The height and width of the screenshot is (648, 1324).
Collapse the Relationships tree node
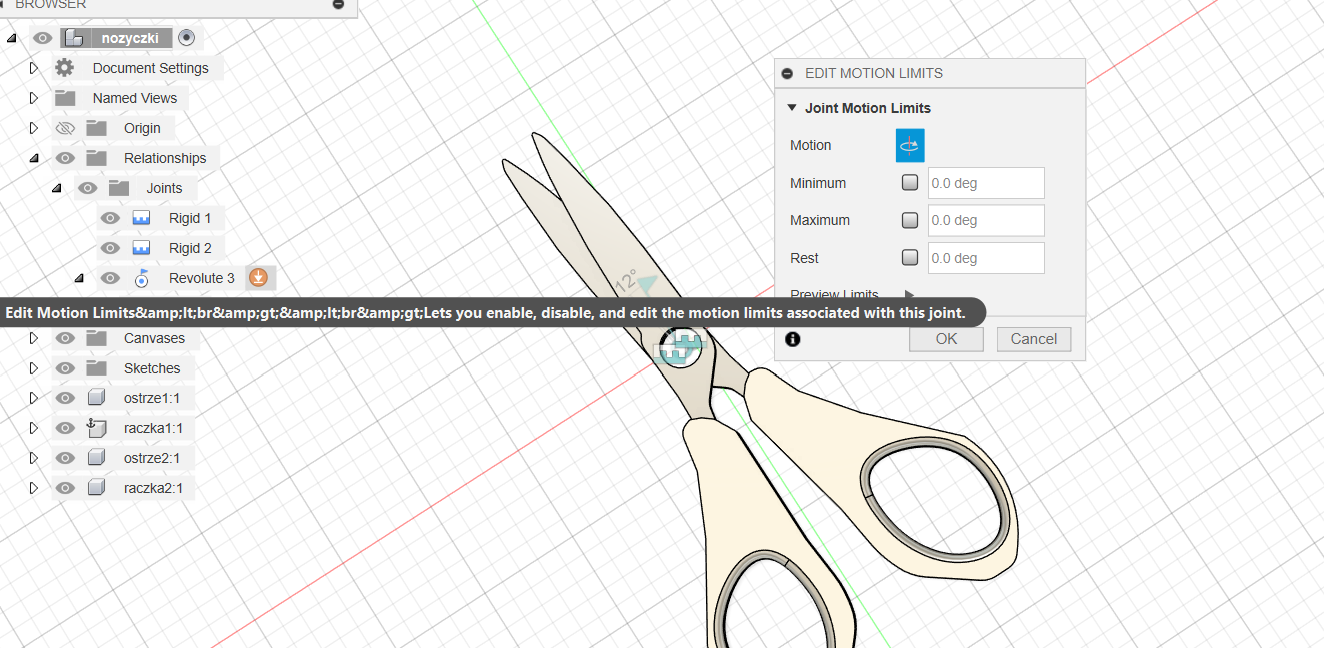pos(33,158)
